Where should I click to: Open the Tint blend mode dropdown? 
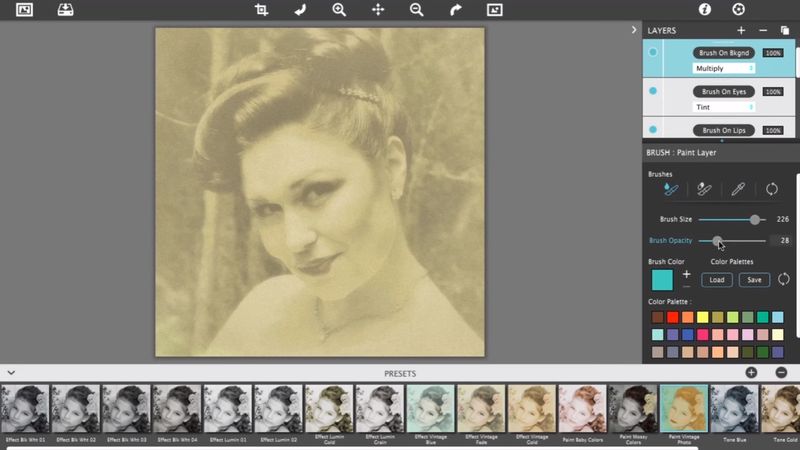pyautogui.click(x=724, y=107)
